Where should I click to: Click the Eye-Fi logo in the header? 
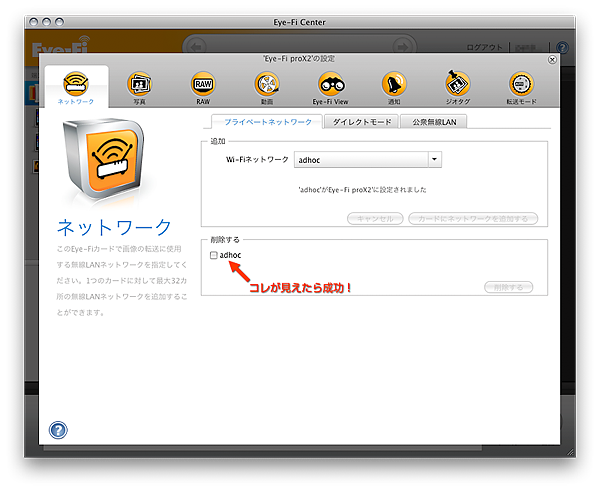click(x=61, y=47)
